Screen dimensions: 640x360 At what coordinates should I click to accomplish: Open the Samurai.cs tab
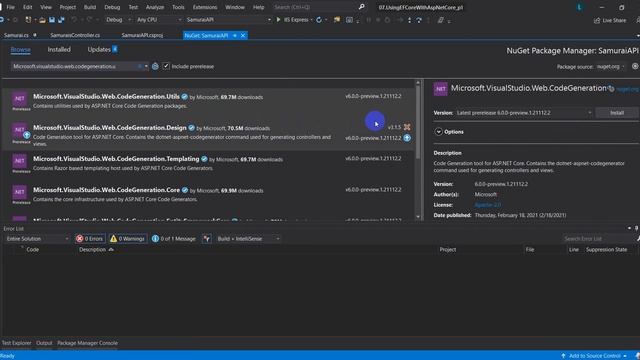pyautogui.click(x=16, y=36)
